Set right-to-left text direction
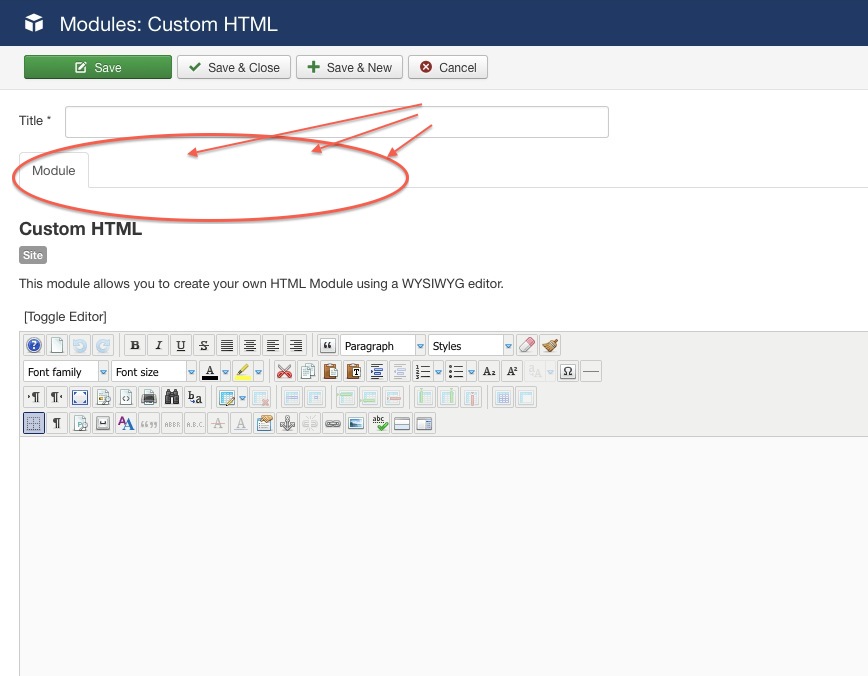The image size is (868, 676). pyautogui.click(x=57, y=398)
